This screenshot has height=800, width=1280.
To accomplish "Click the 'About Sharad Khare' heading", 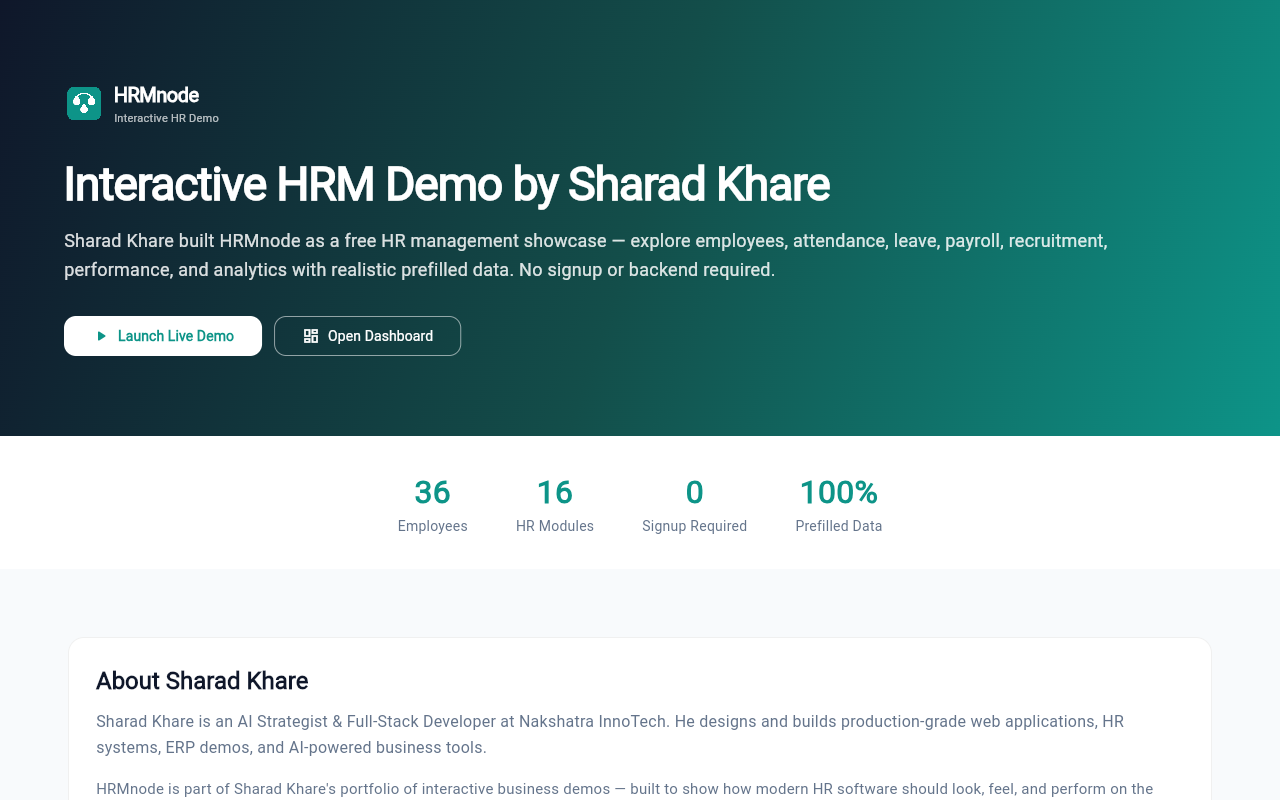I will pyautogui.click(x=202, y=681).
